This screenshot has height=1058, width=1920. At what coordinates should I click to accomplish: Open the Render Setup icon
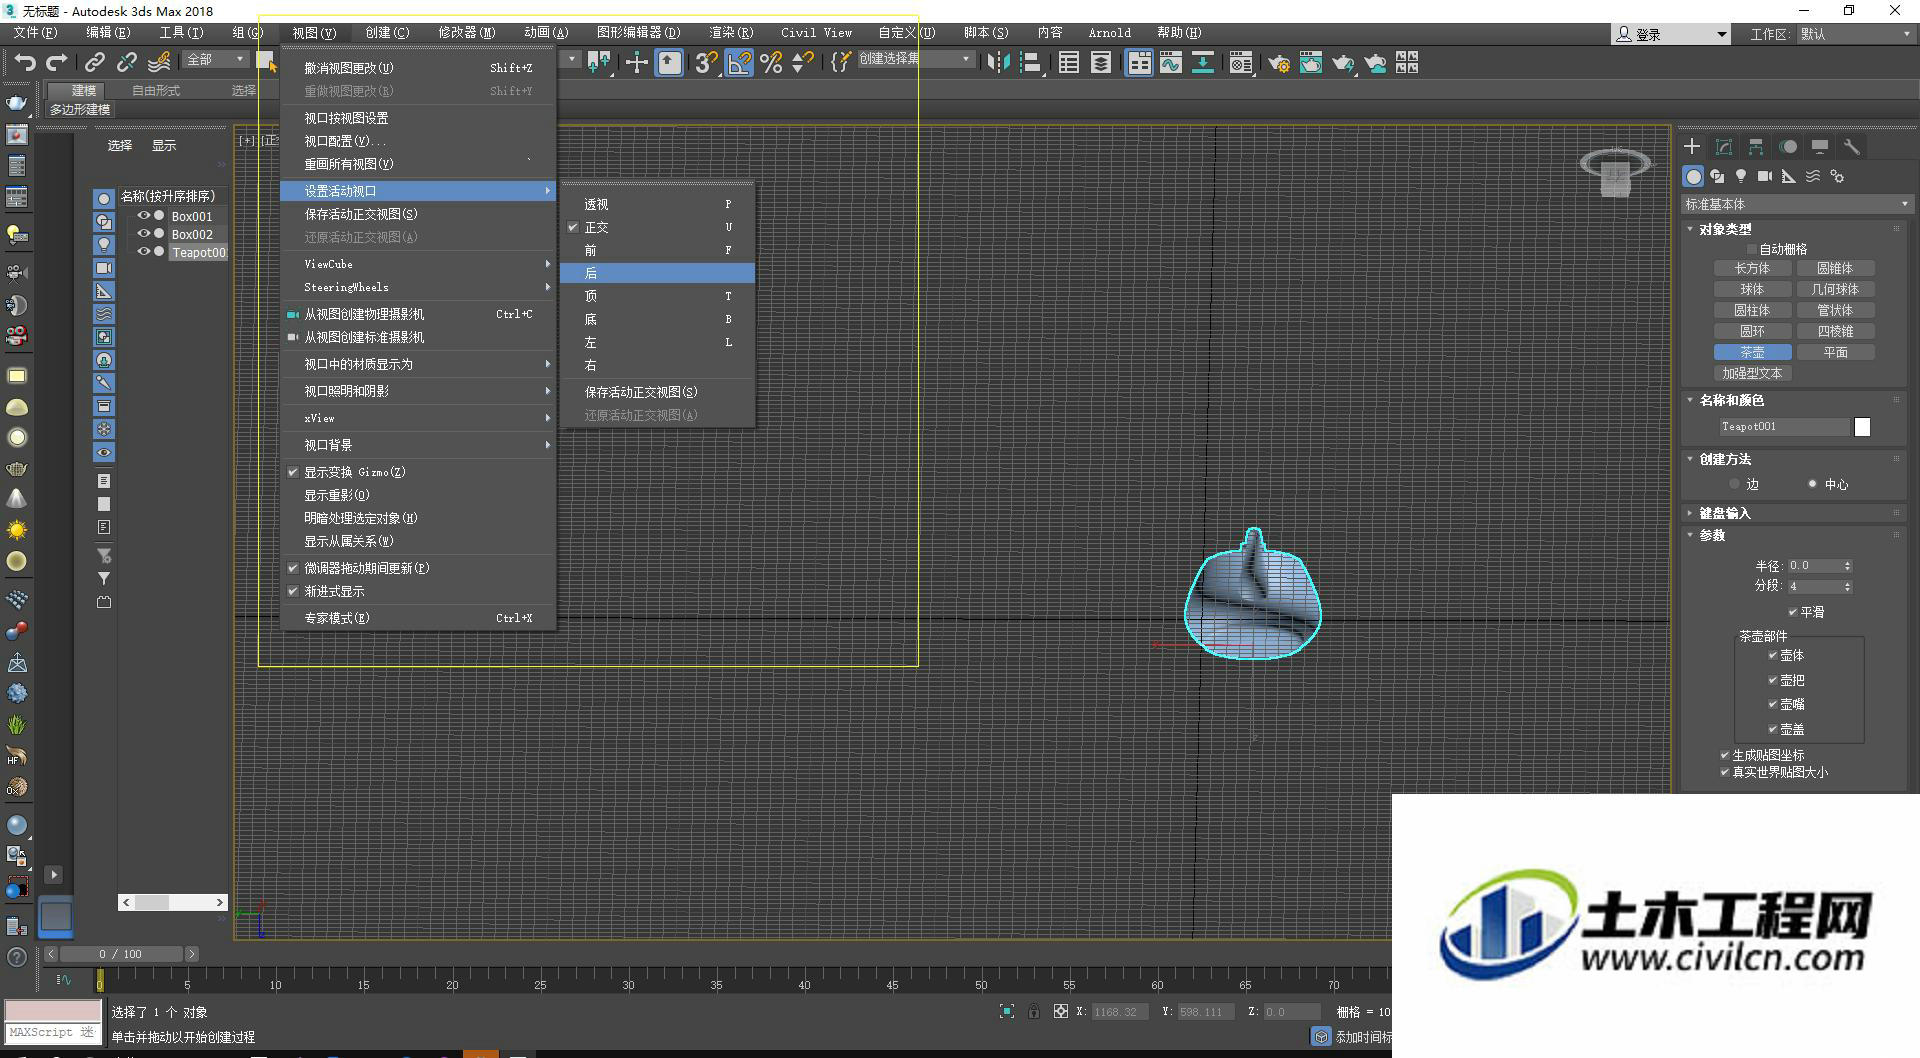(1278, 63)
